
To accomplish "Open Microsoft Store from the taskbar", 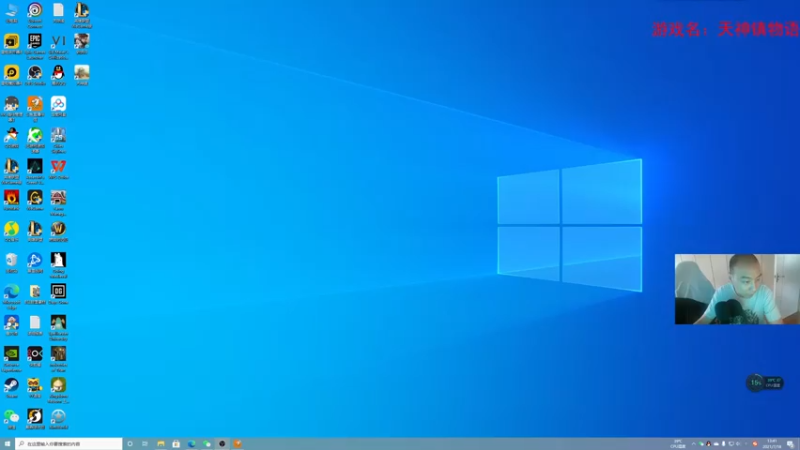I will tap(176, 444).
